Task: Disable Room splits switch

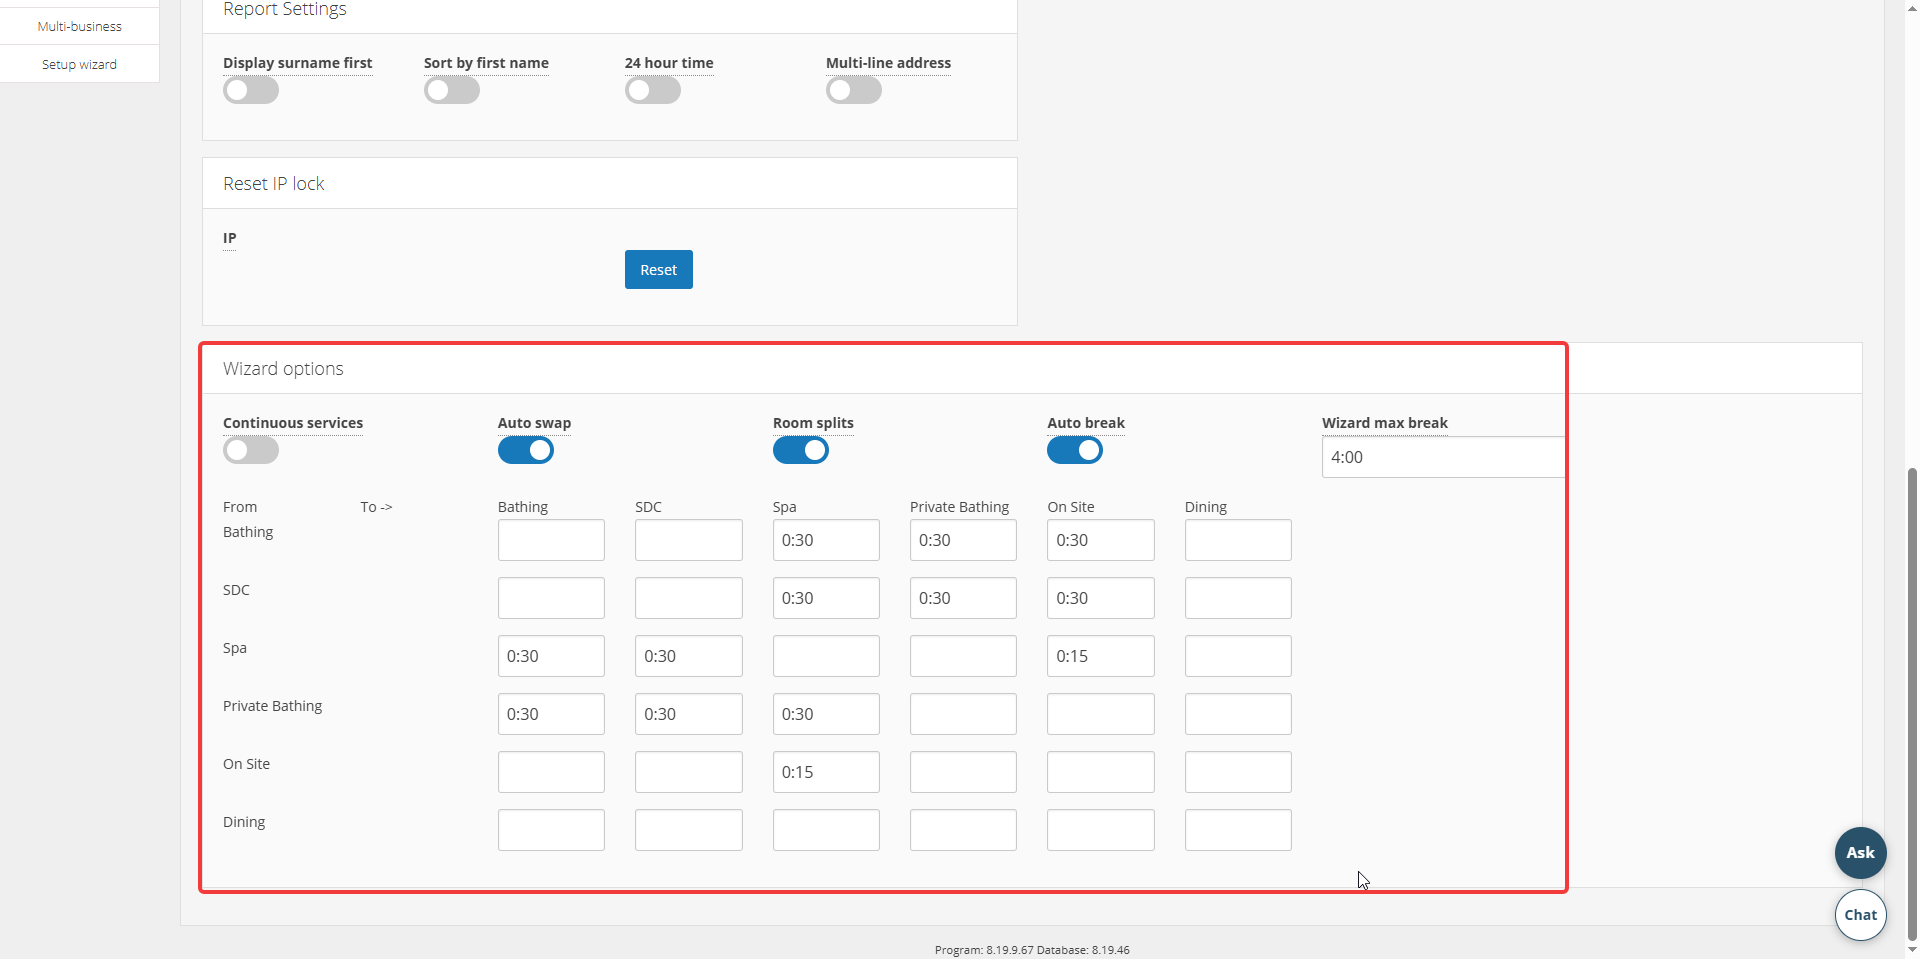Action: [801, 450]
